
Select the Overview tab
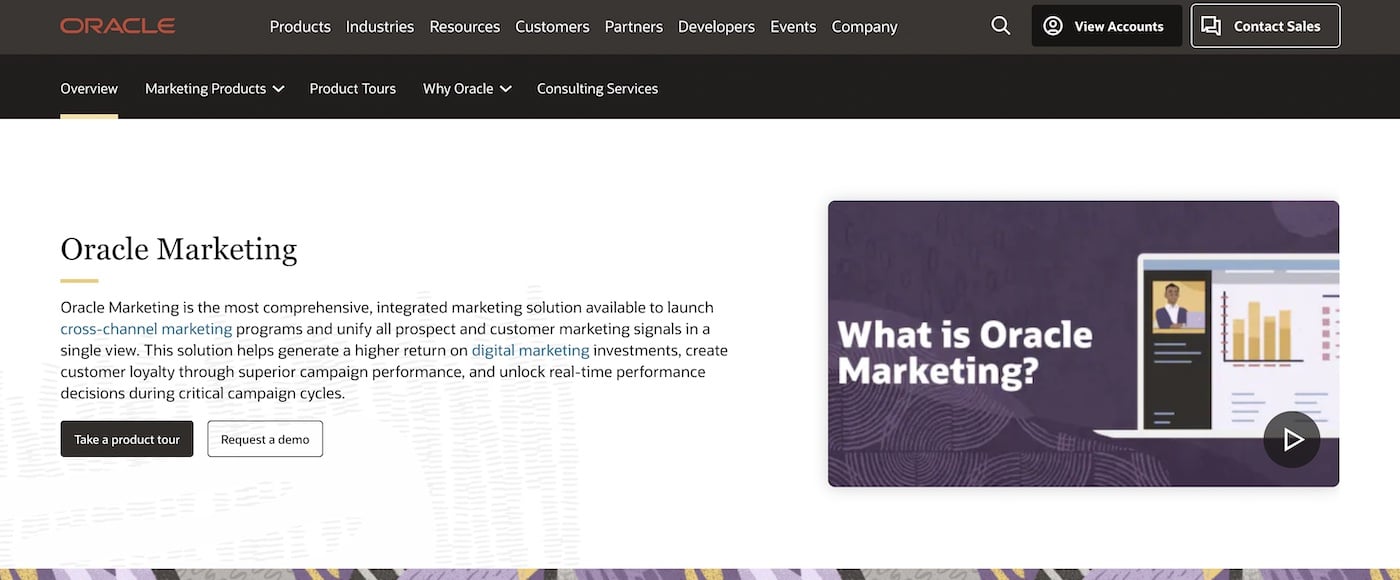tap(89, 88)
